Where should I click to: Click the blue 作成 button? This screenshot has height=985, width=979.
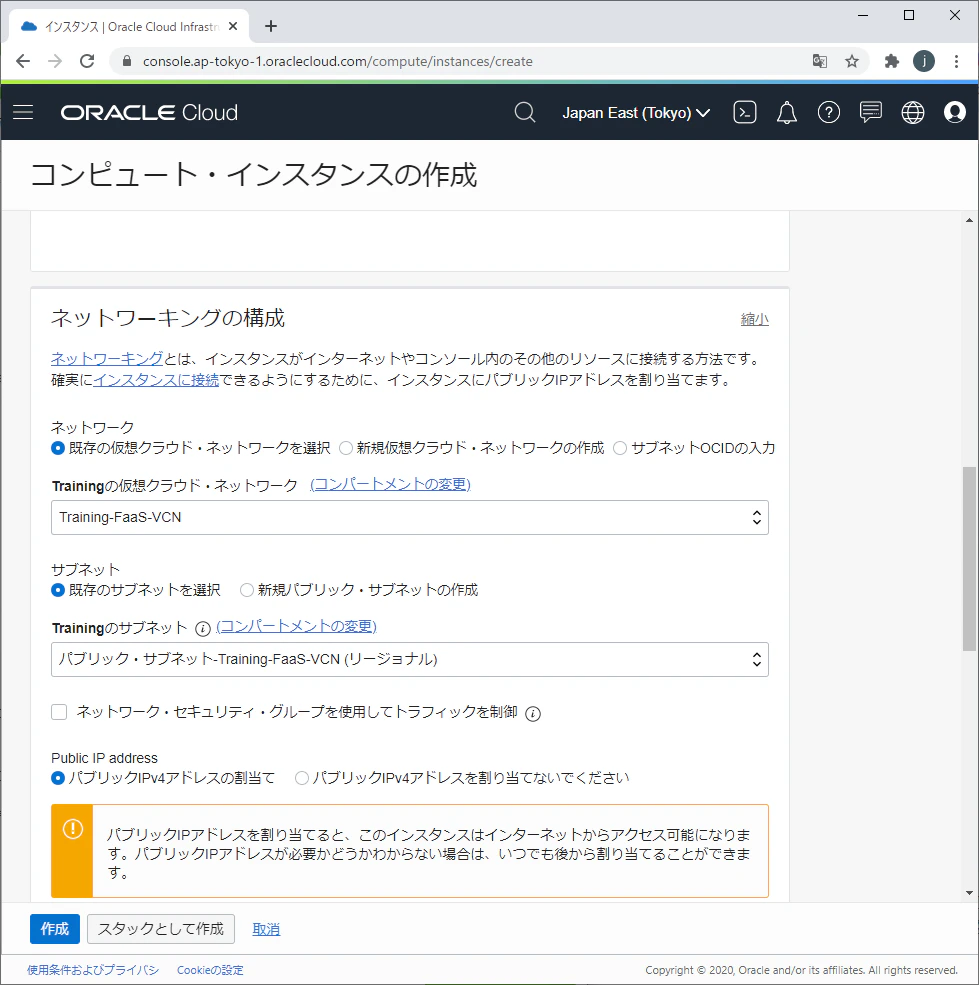pos(55,928)
